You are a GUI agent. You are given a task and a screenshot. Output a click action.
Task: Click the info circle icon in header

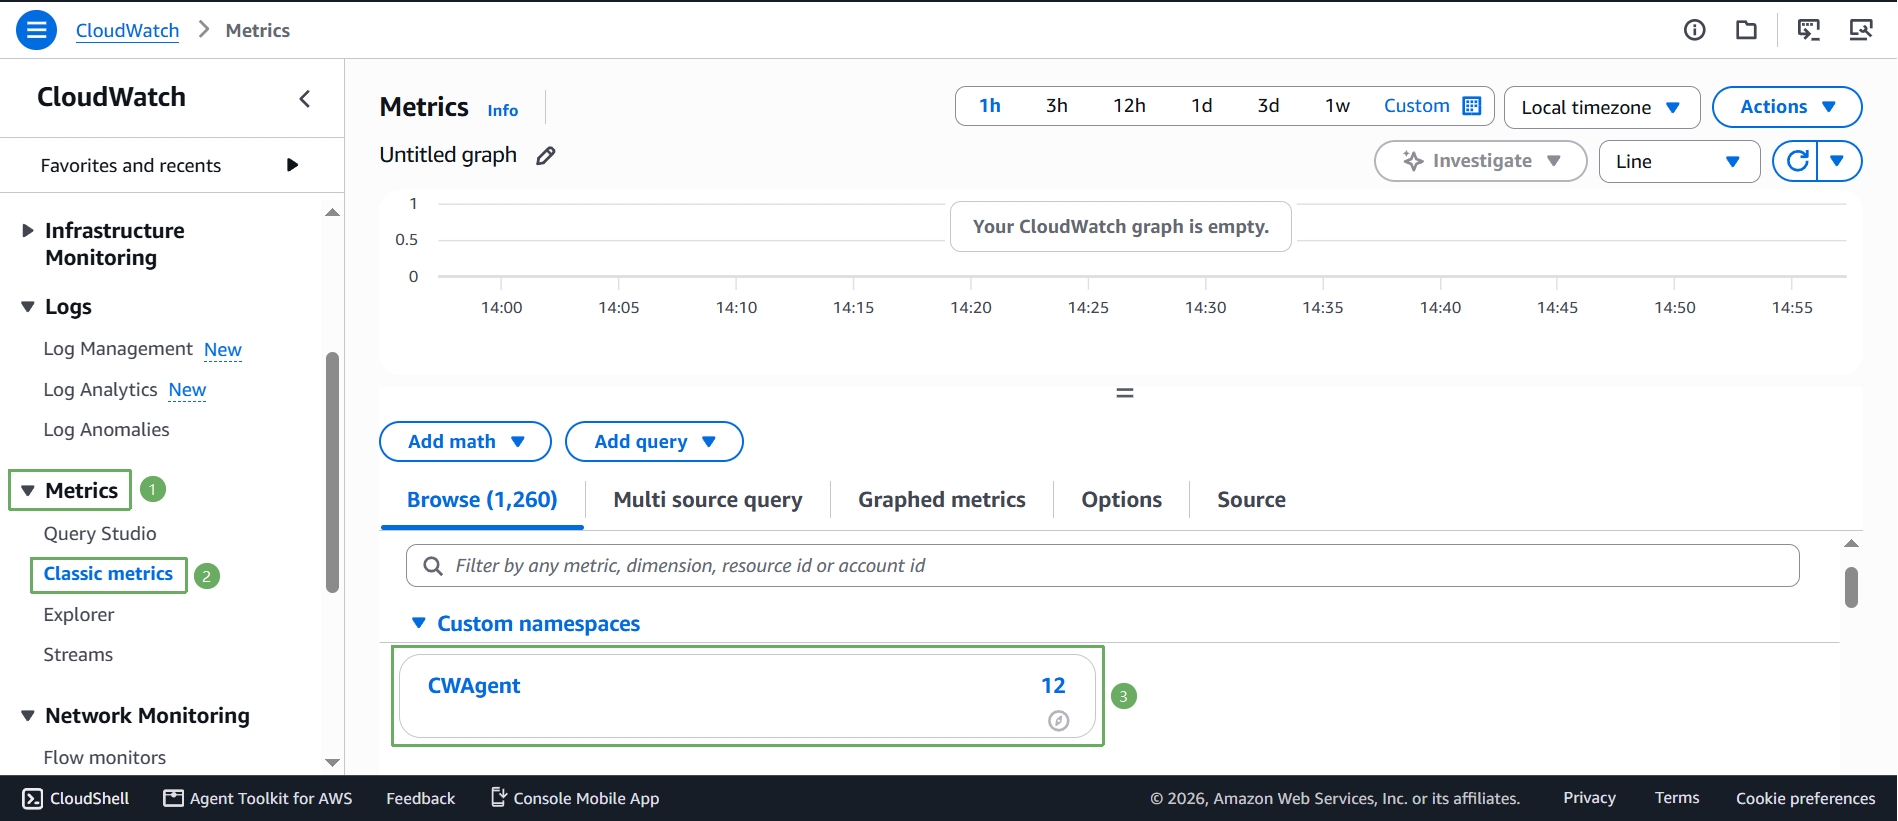coord(1694,30)
